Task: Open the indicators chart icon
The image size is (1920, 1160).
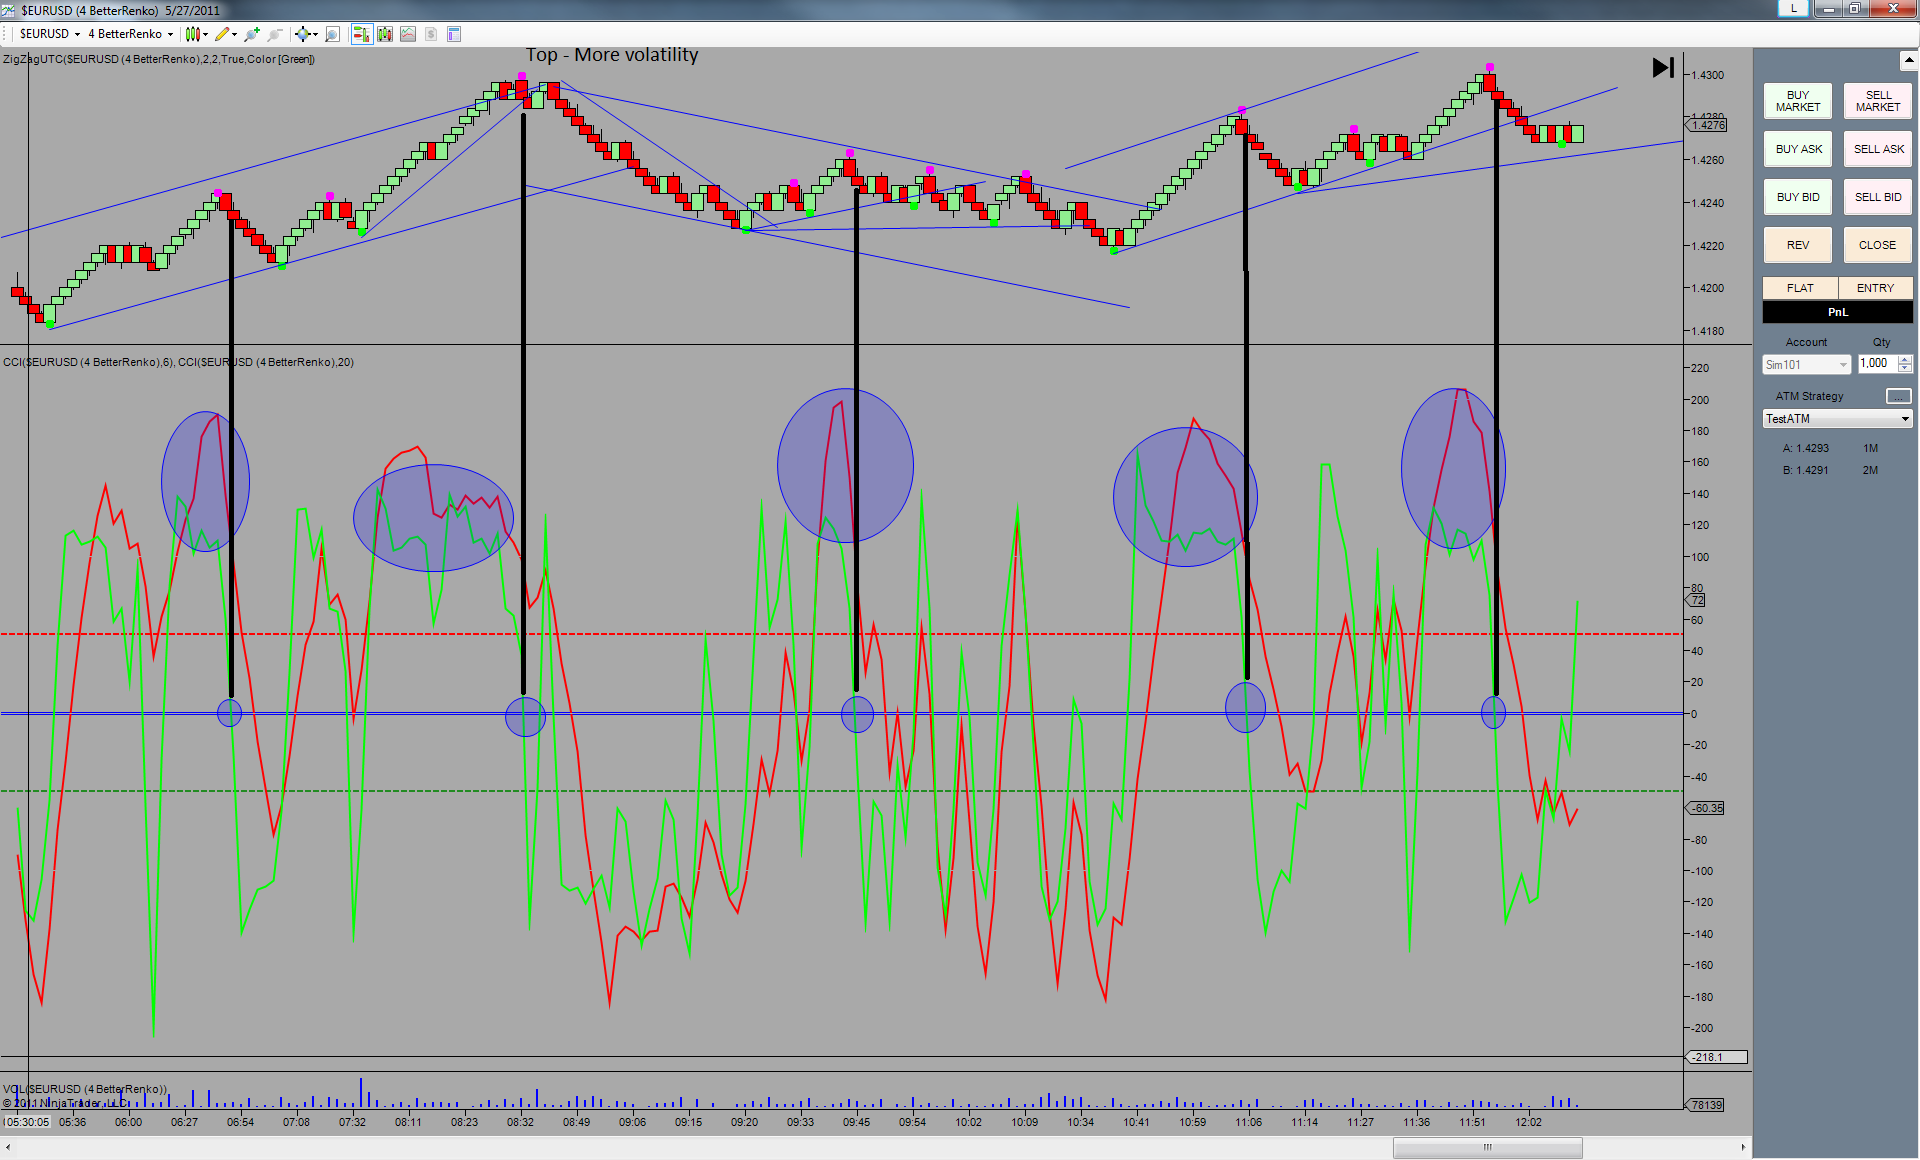Action: coord(408,34)
